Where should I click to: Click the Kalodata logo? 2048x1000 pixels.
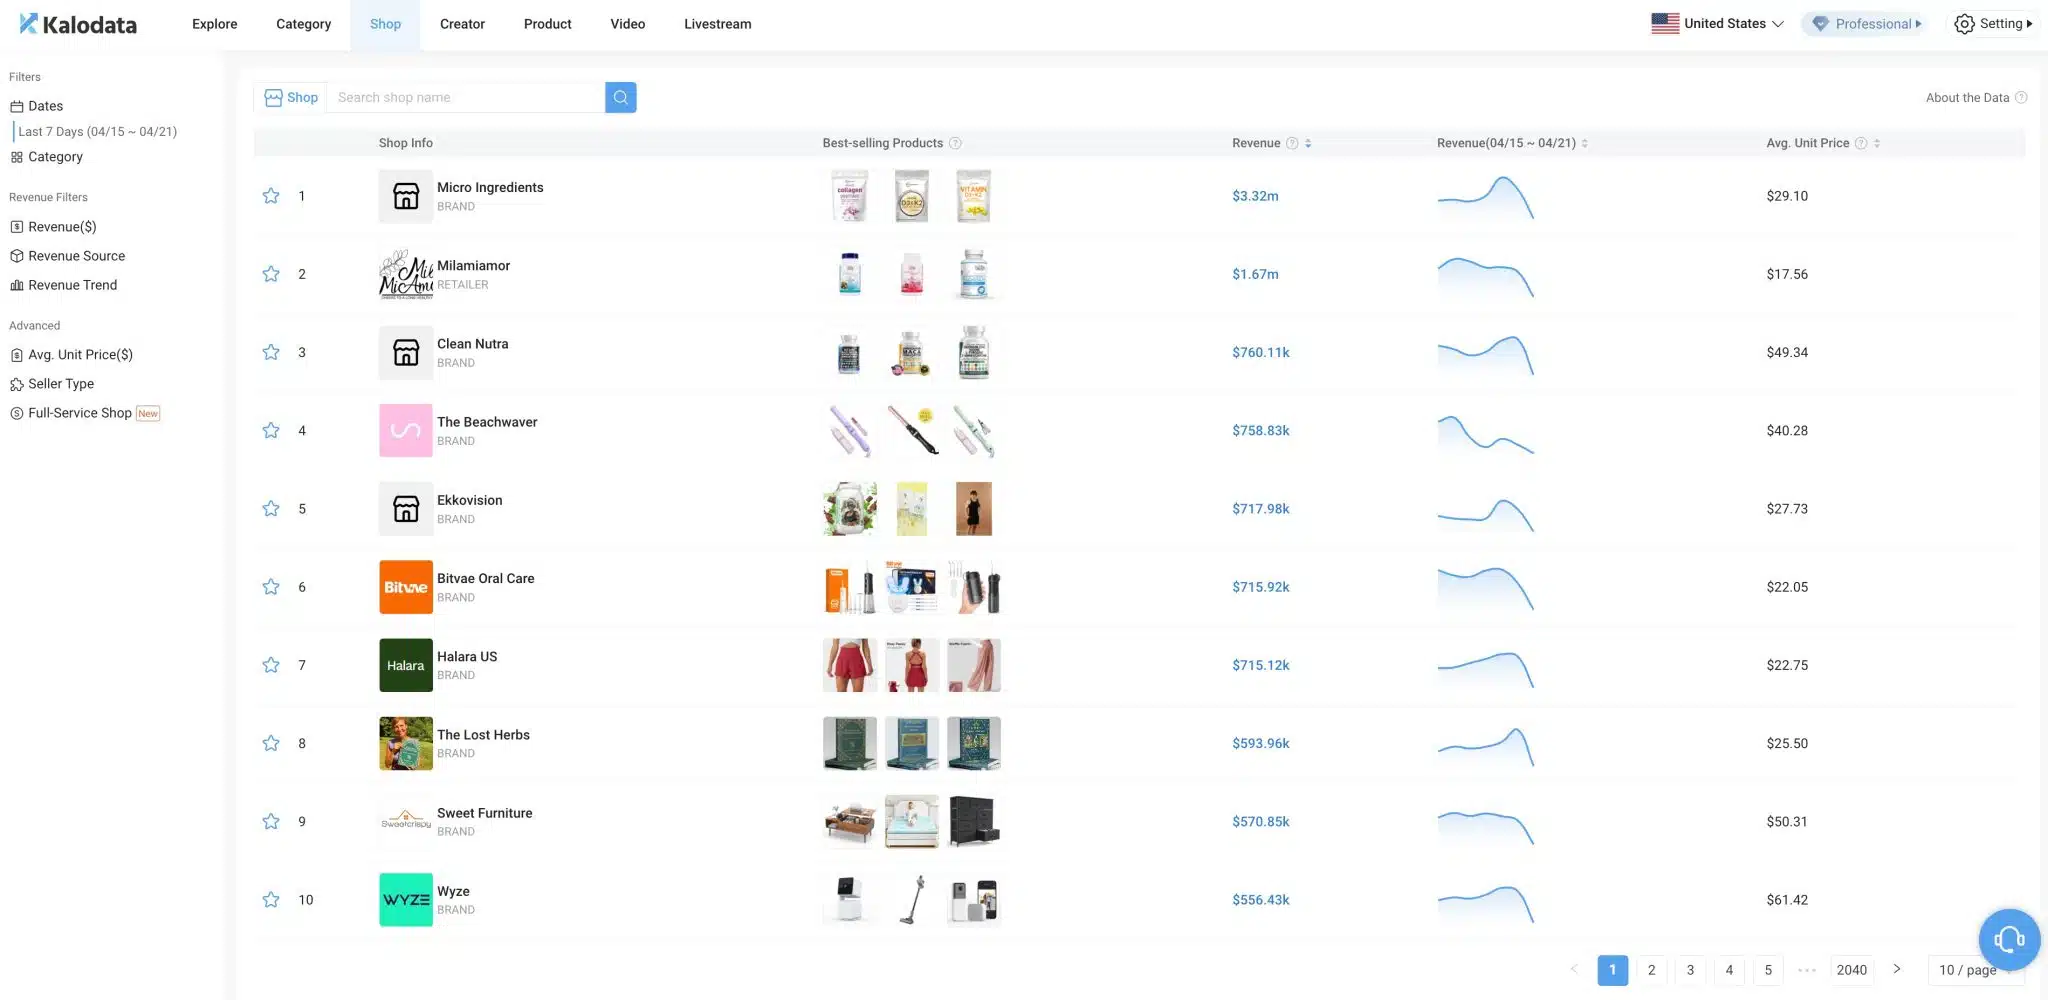tap(78, 24)
